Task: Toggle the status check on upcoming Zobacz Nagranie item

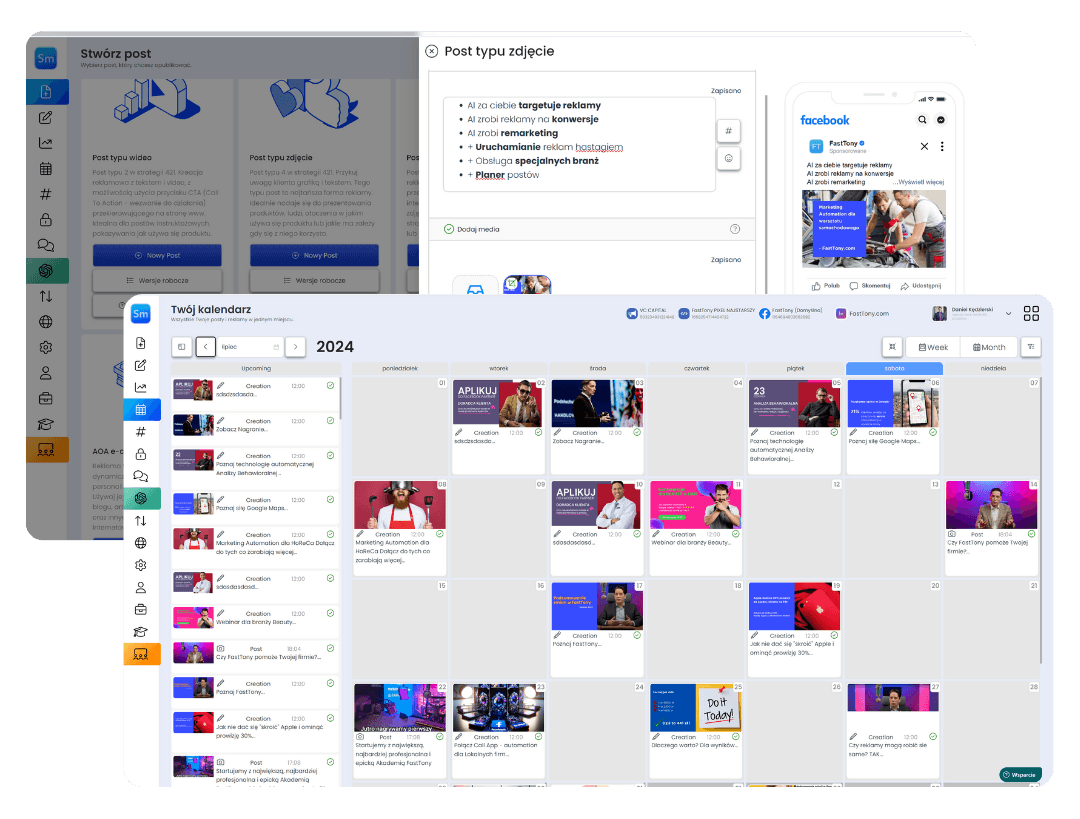Action: click(331, 420)
